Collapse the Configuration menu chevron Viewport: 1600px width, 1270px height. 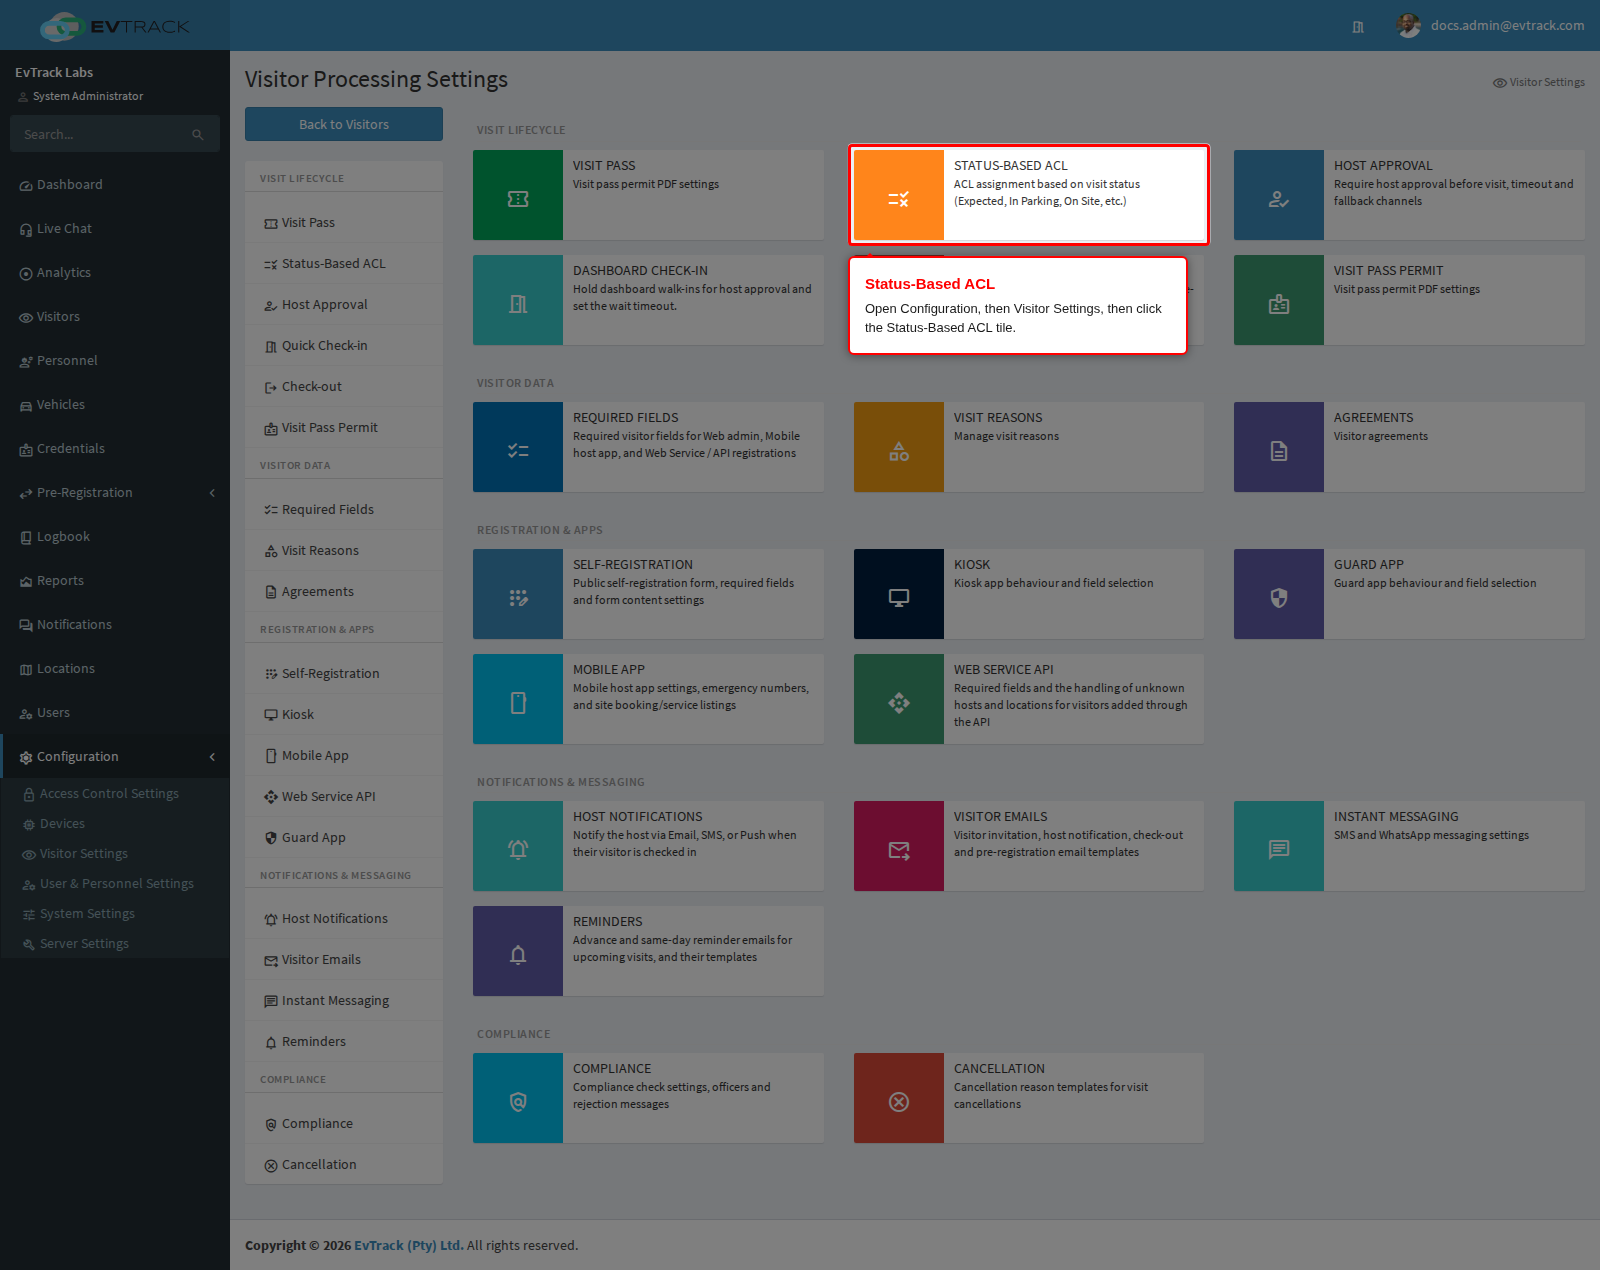click(212, 757)
